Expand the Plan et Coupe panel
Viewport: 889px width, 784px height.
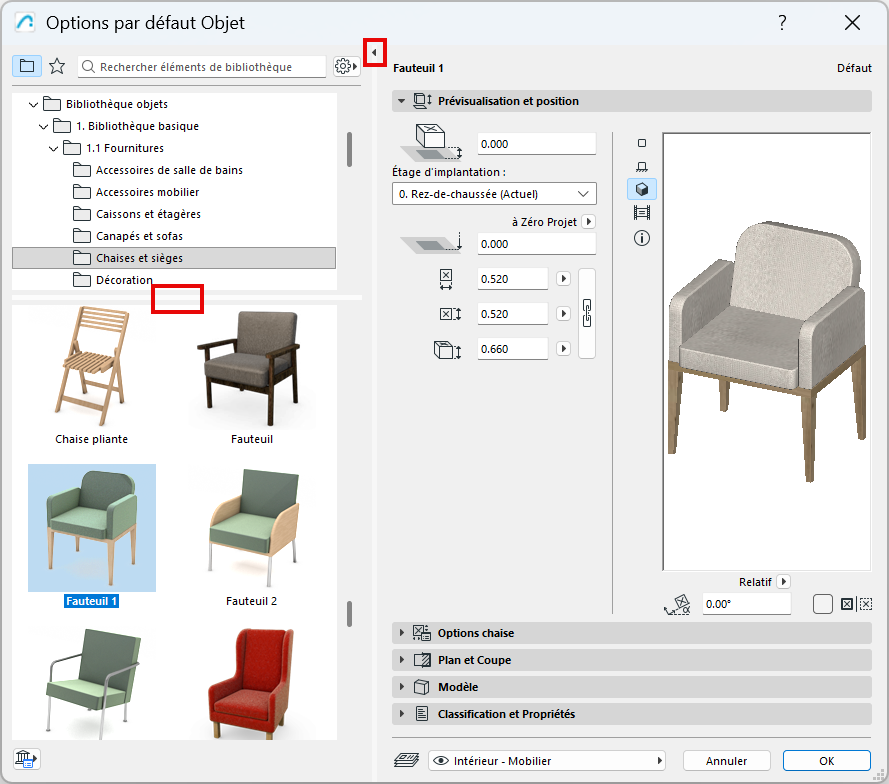632,660
